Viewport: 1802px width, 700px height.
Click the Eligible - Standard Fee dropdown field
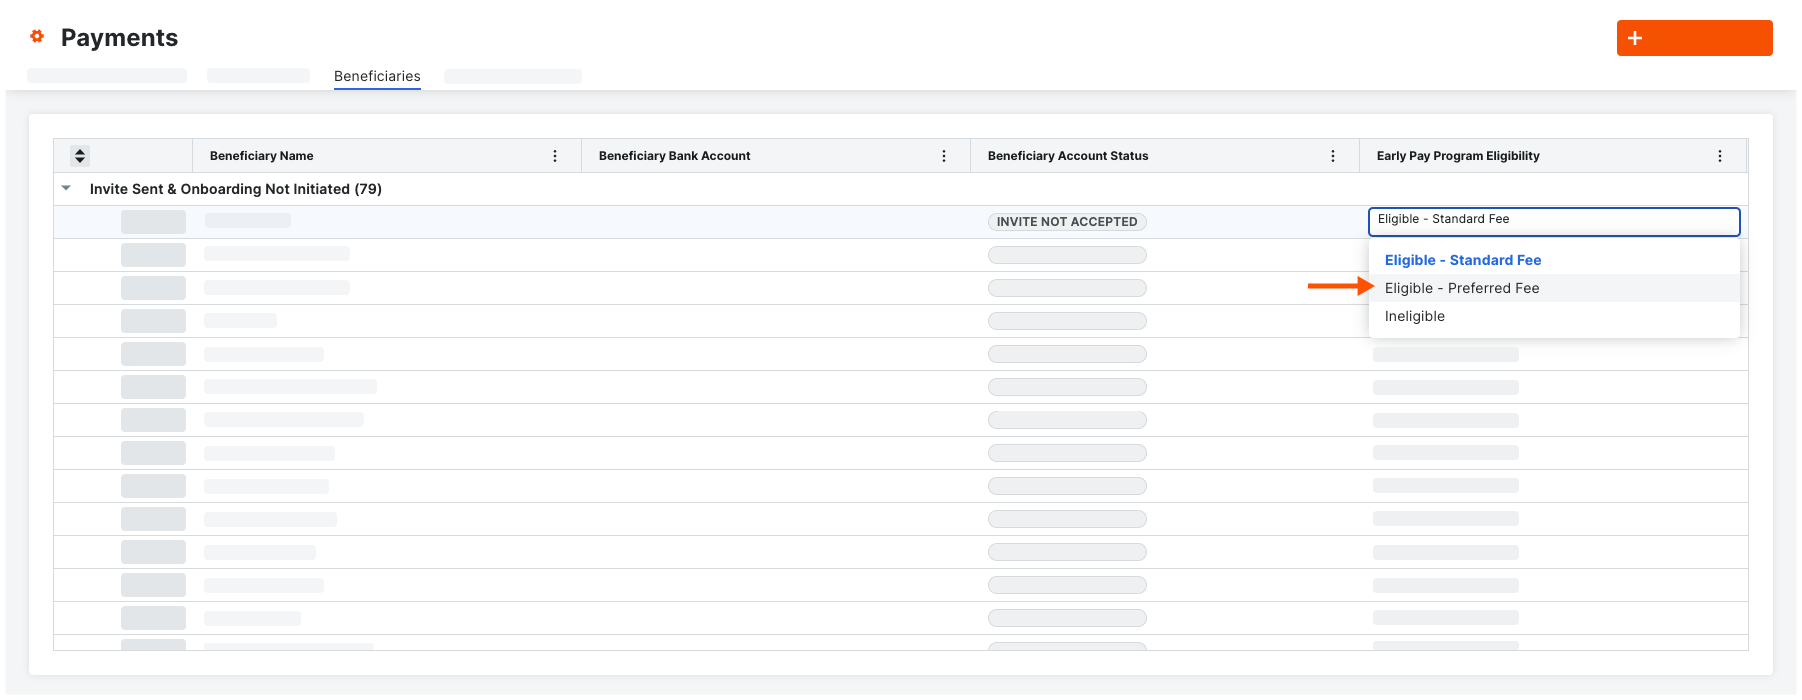[x=1554, y=221]
